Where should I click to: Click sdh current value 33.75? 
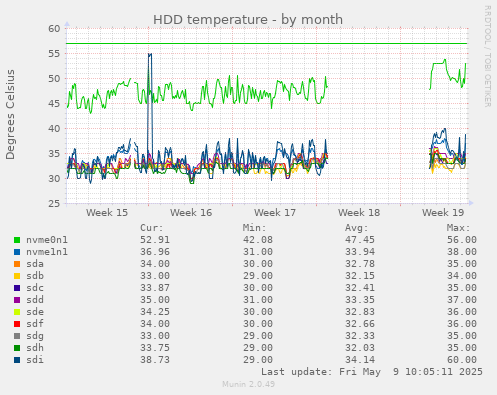155,348
